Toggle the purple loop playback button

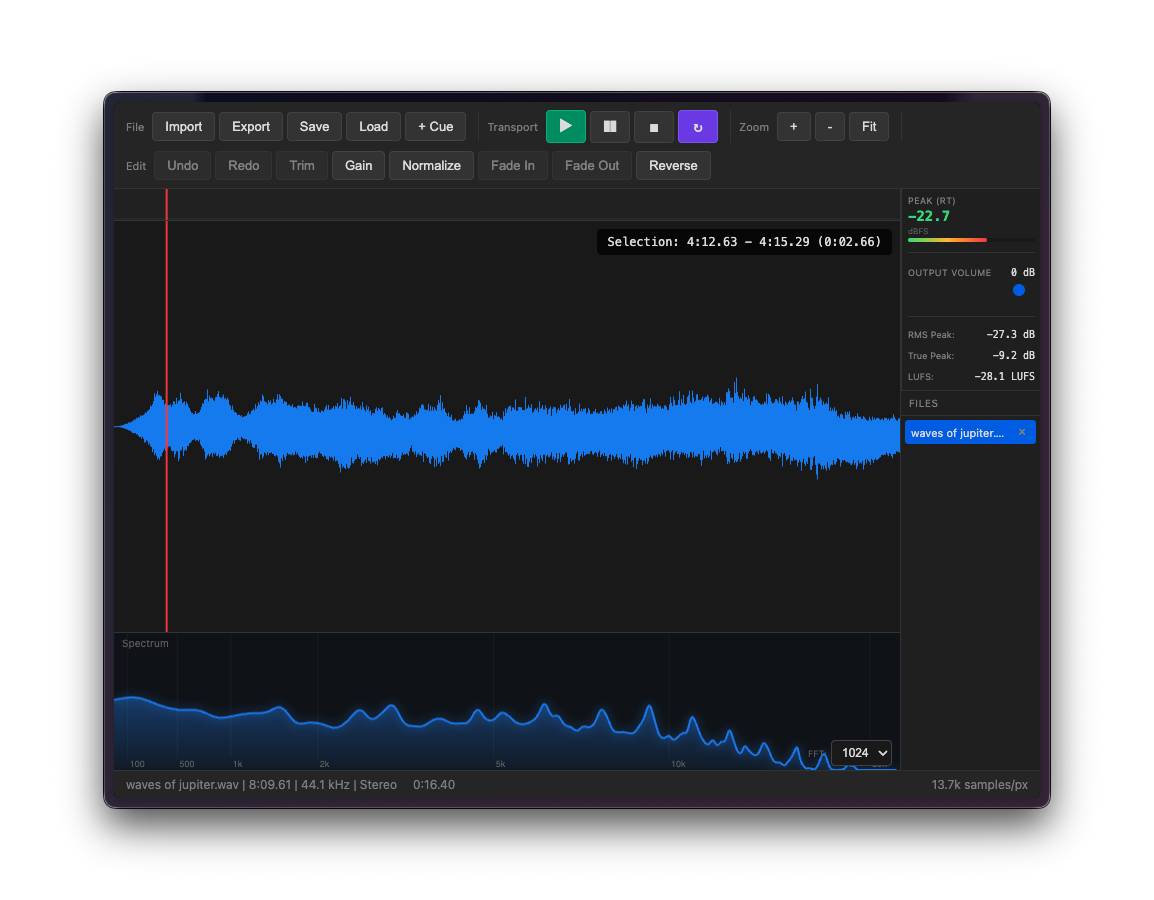point(698,127)
